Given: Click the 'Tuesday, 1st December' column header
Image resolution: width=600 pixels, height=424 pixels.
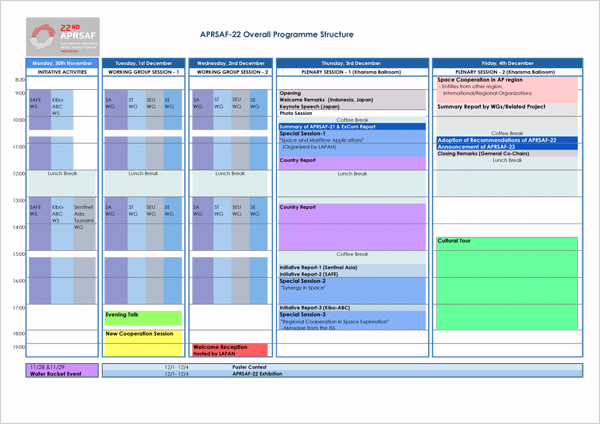Looking at the screenshot, I should click(x=143, y=63).
